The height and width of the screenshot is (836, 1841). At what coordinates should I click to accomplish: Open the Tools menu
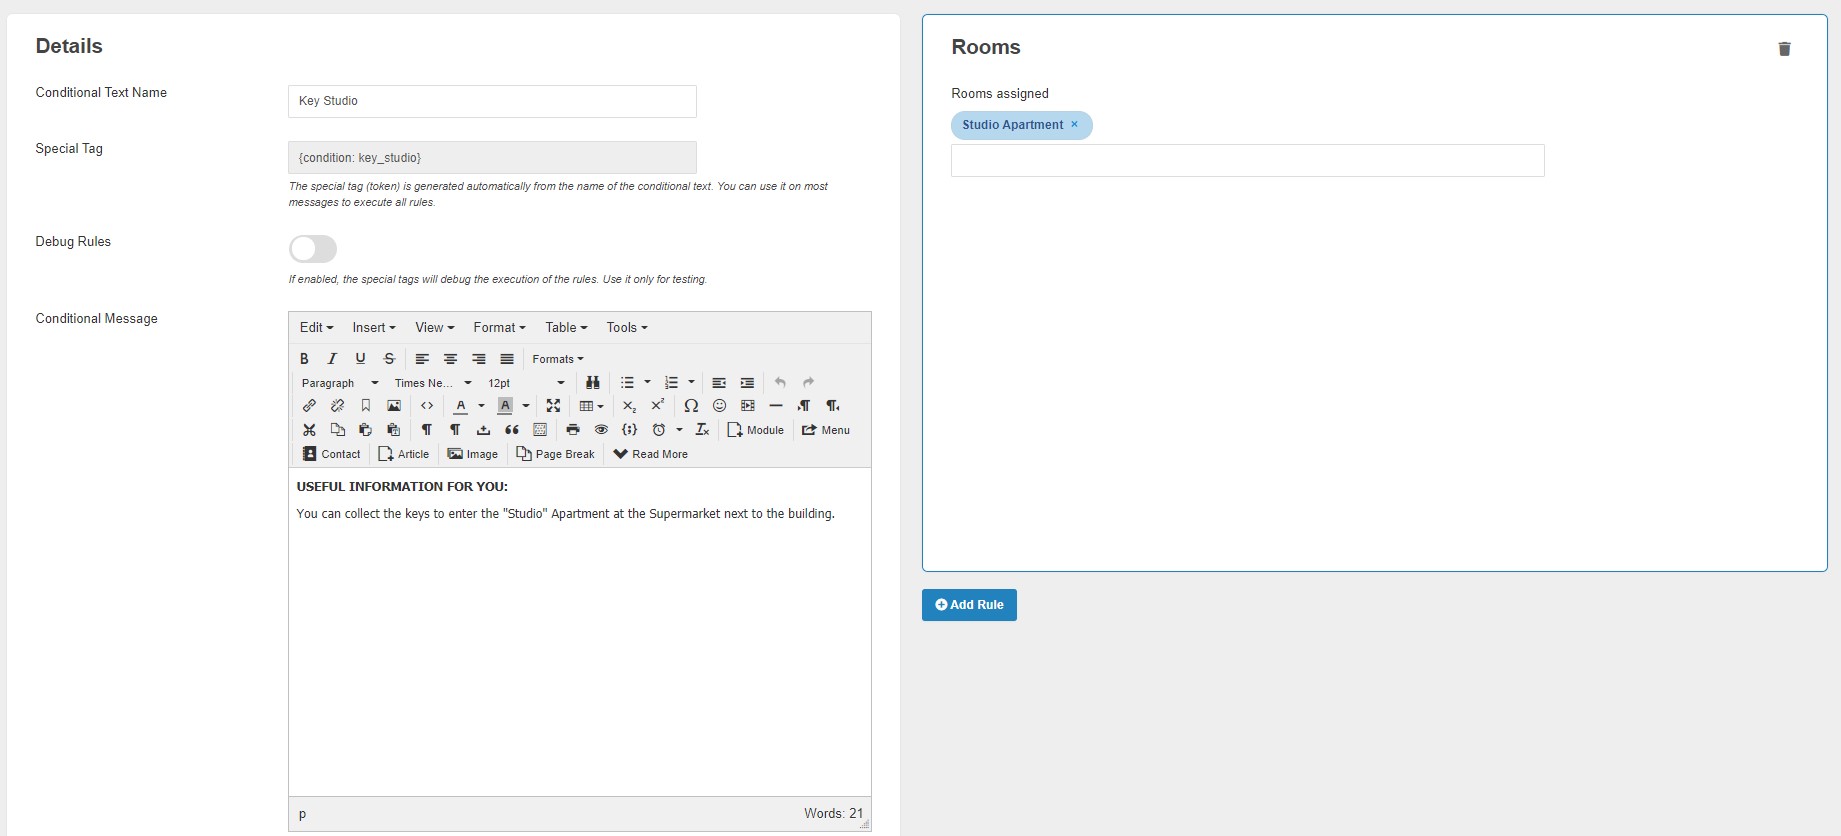click(x=626, y=328)
